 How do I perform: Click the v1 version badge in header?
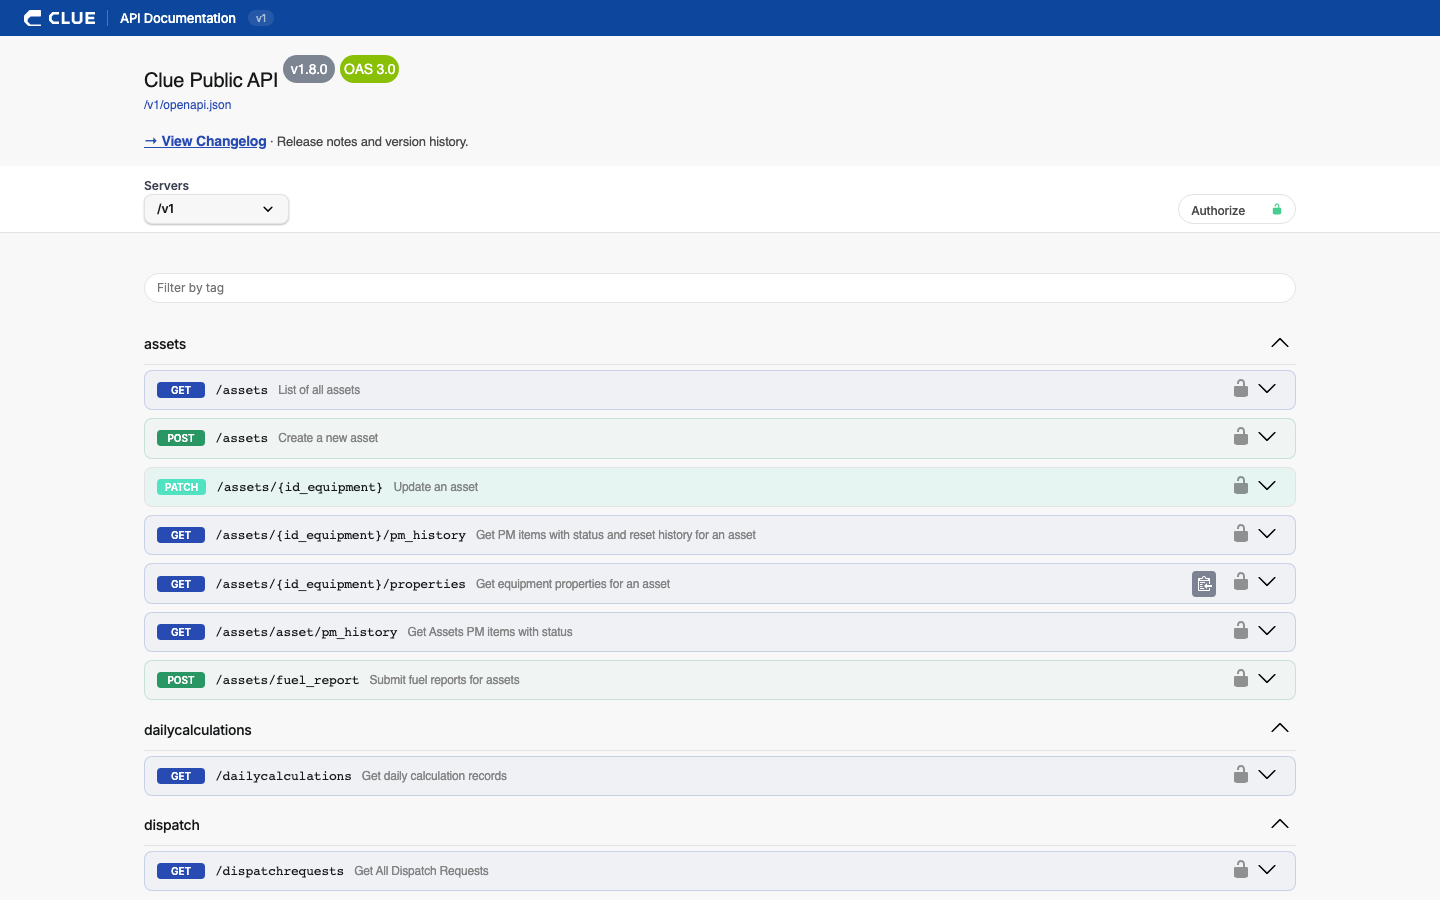click(x=261, y=18)
